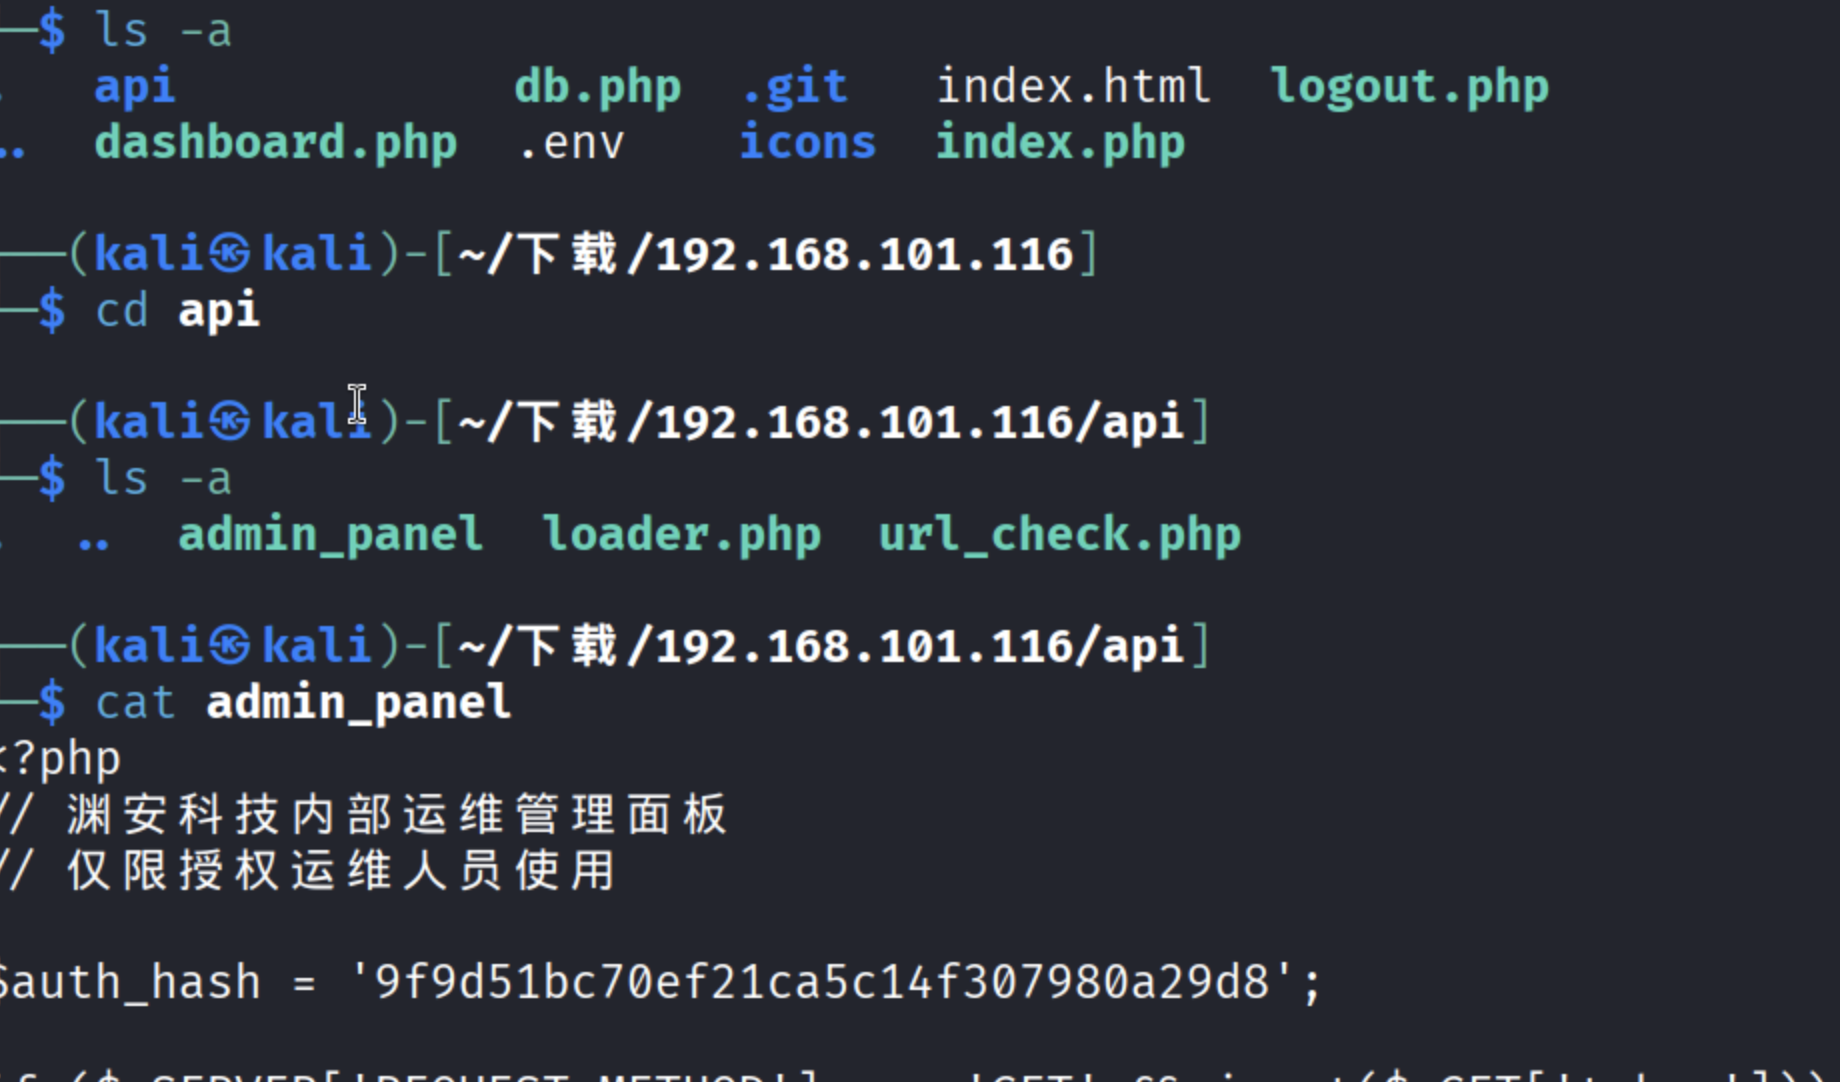
Task: Click the .git directory entry
Action: click(794, 88)
